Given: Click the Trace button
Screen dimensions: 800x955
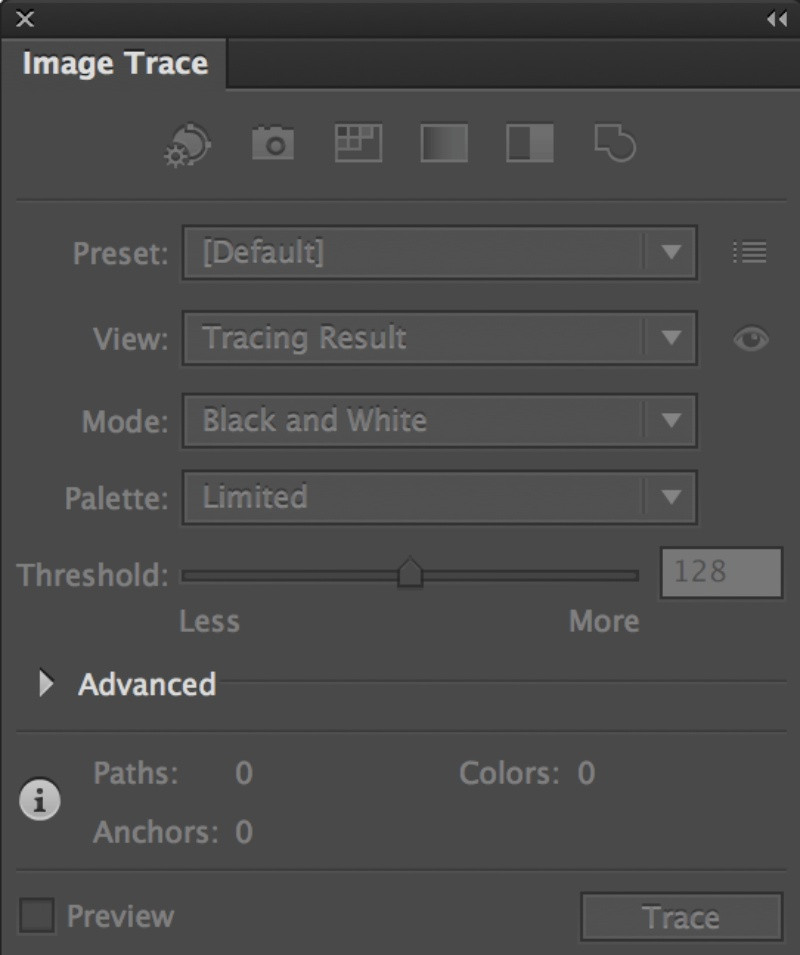Looking at the screenshot, I should 682,917.
